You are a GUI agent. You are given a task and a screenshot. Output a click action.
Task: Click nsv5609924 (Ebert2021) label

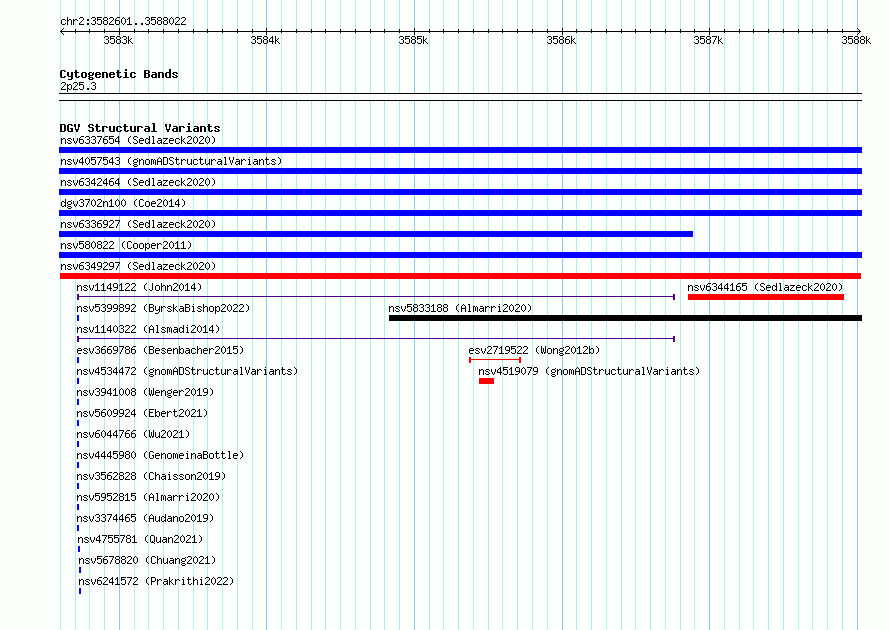pos(142,413)
